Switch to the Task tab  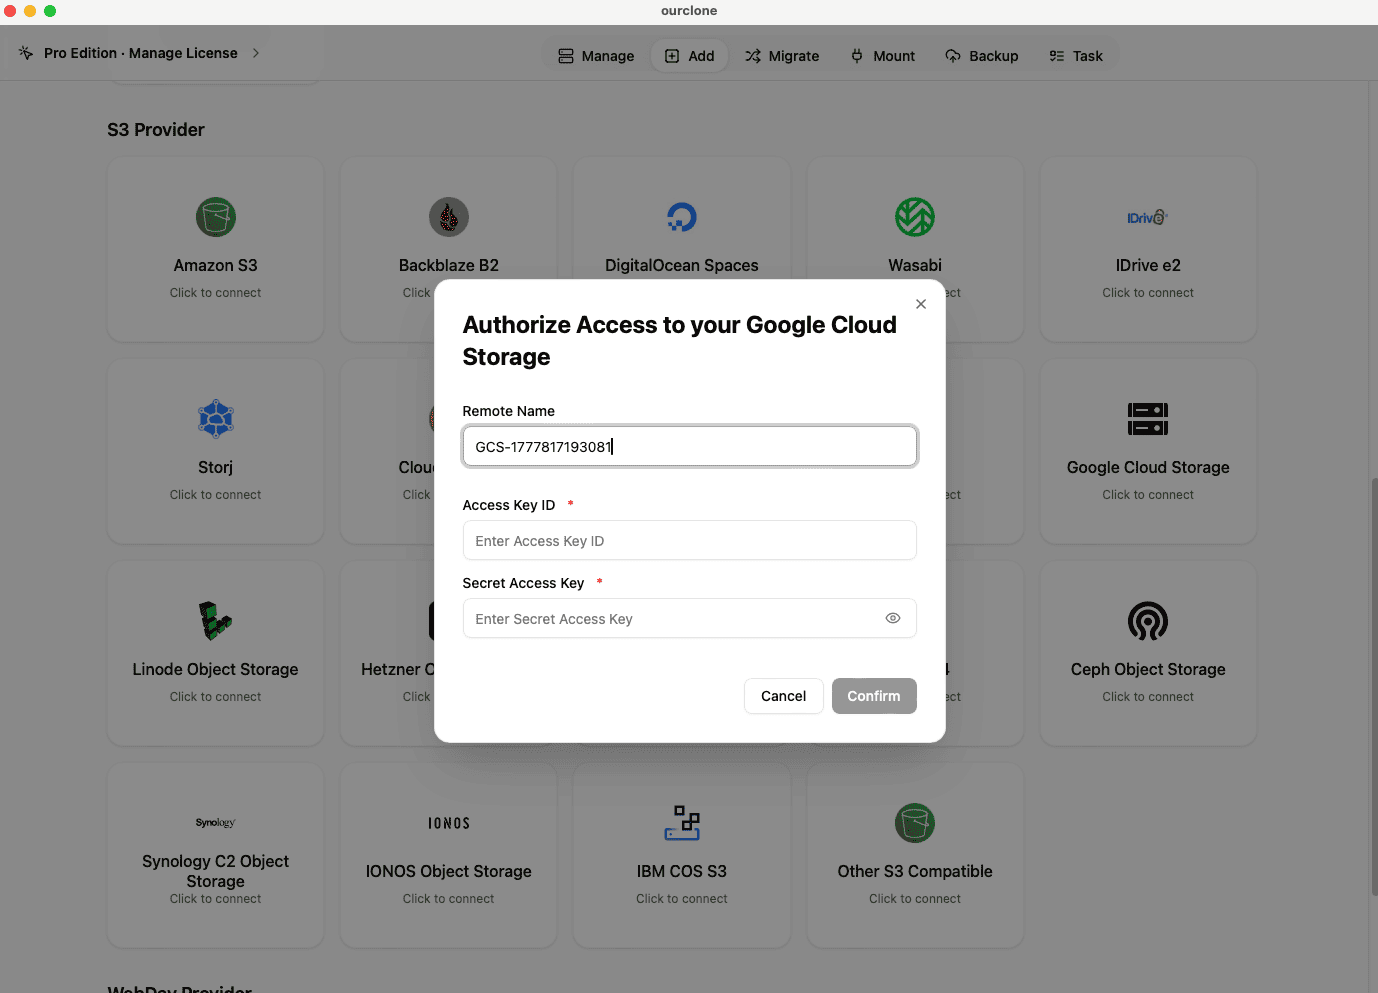click(1076, 56)
